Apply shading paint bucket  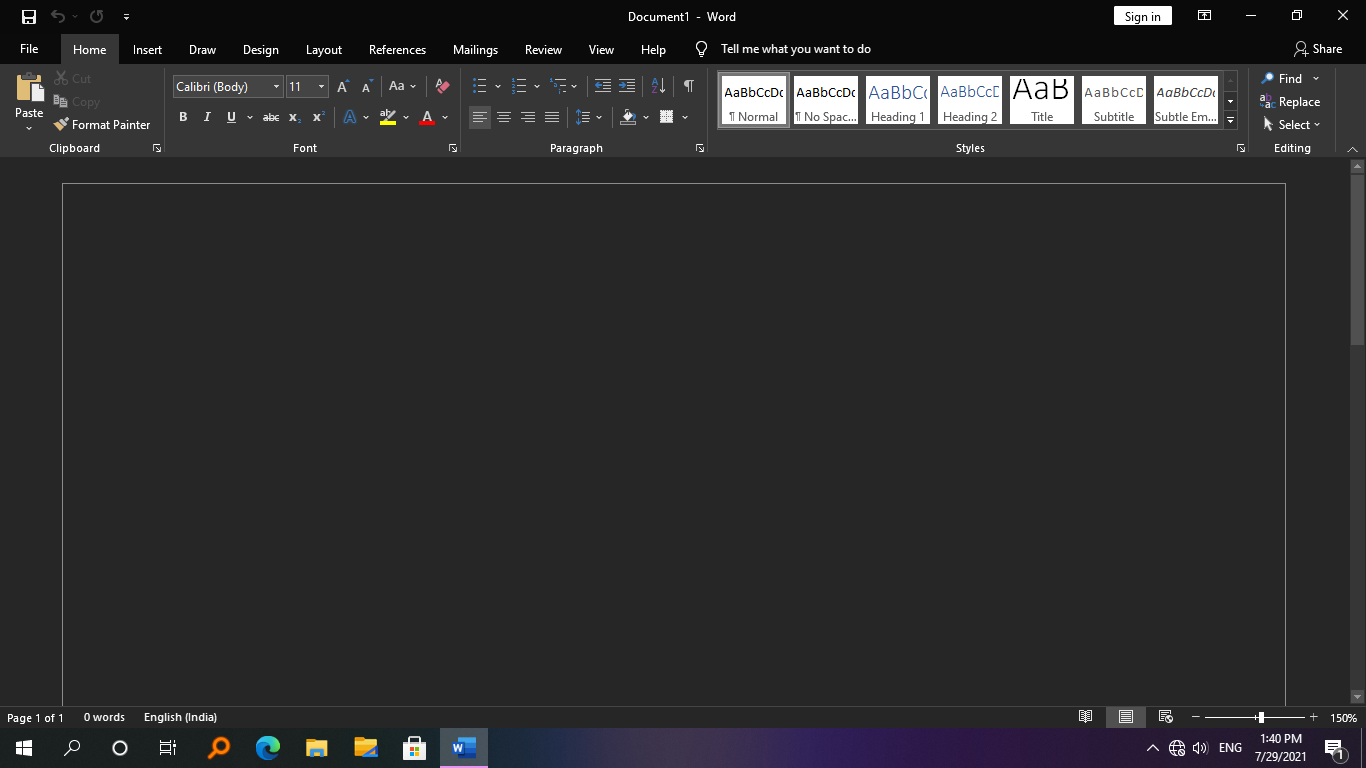click(628, 117)
